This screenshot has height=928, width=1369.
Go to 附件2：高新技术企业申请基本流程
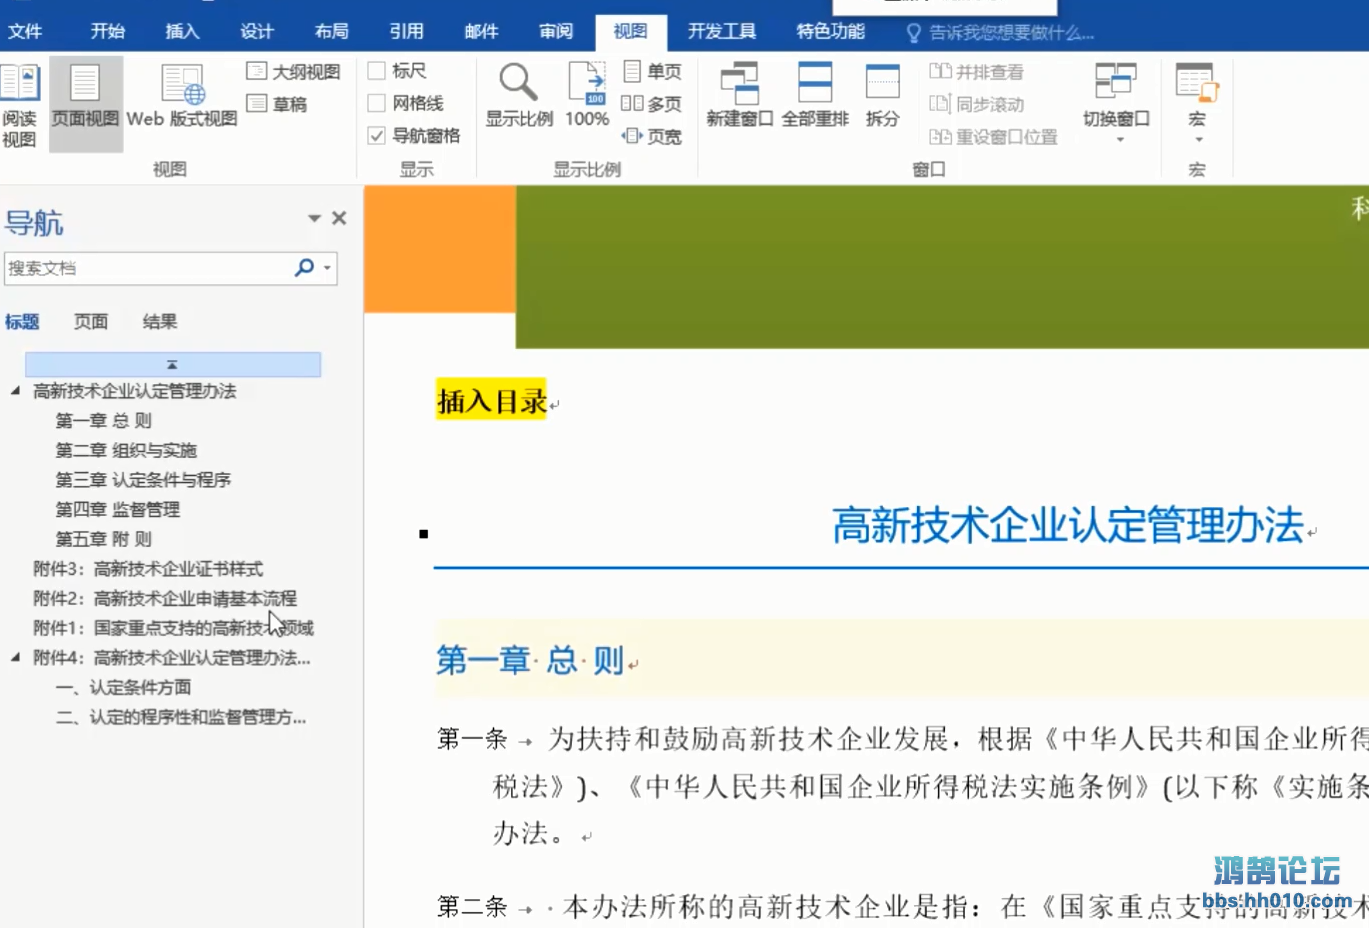(x=165, y=598)
